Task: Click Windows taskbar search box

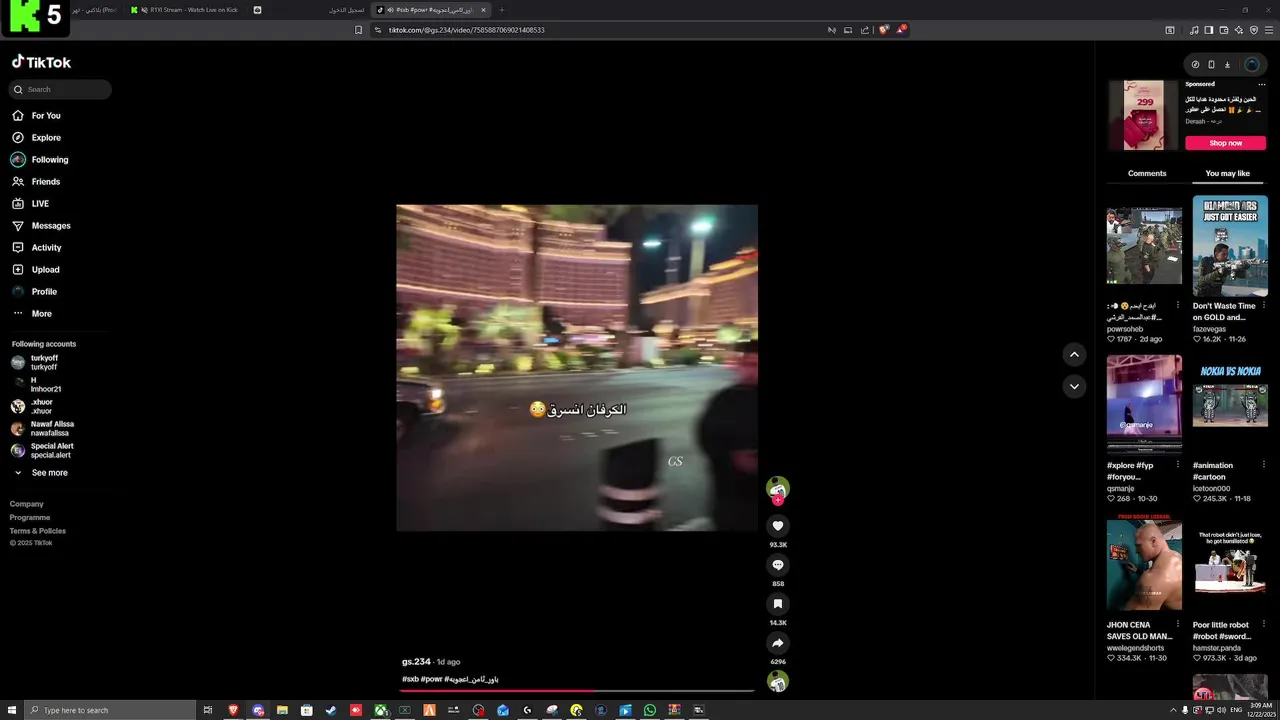Action: tap(108, 710)
